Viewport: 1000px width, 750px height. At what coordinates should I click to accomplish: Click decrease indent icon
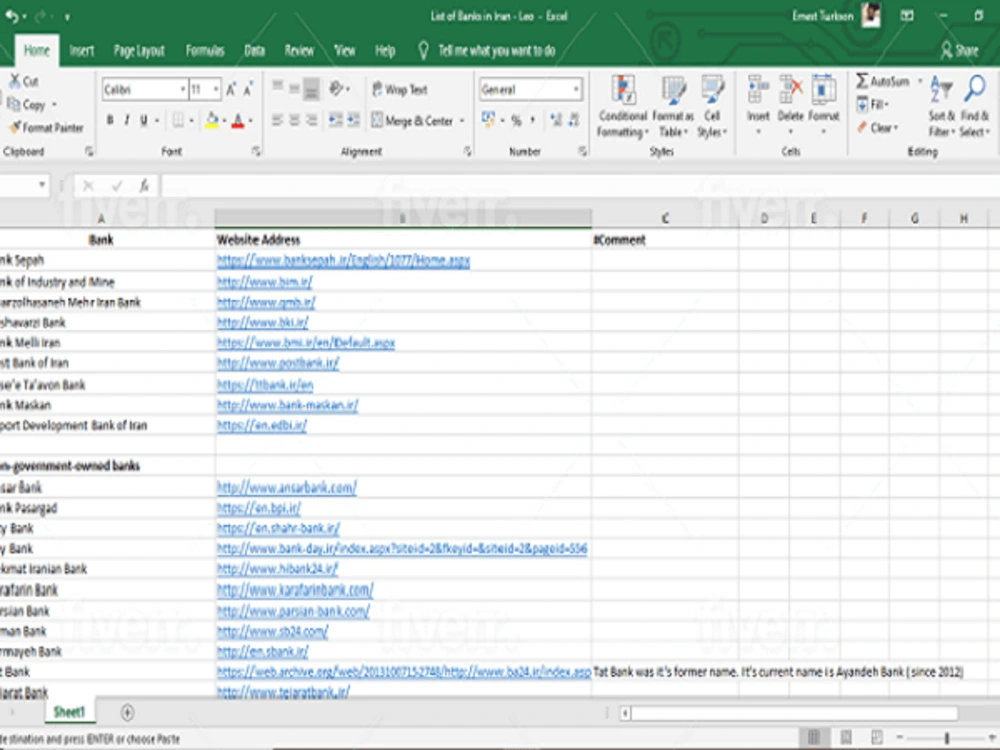(x=335, y=120)
